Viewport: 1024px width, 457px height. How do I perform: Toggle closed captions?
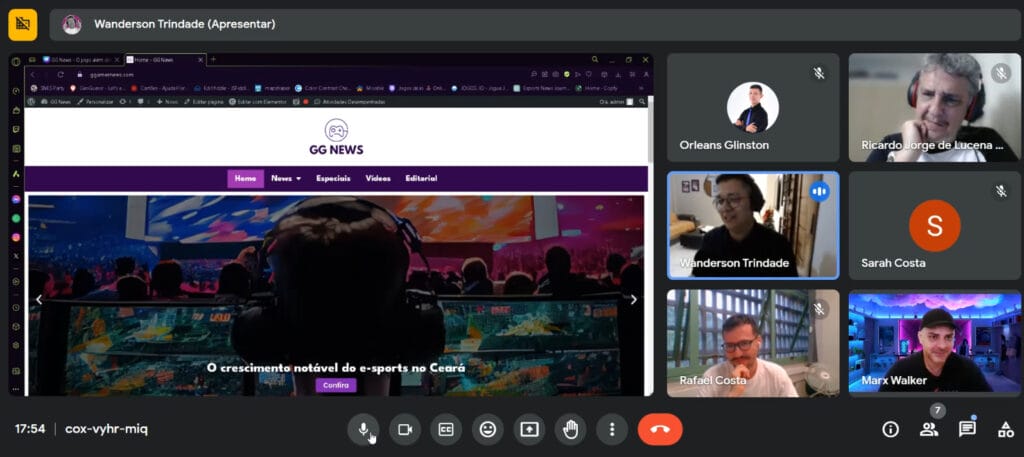pyautogui.click(x=446, y=429)
